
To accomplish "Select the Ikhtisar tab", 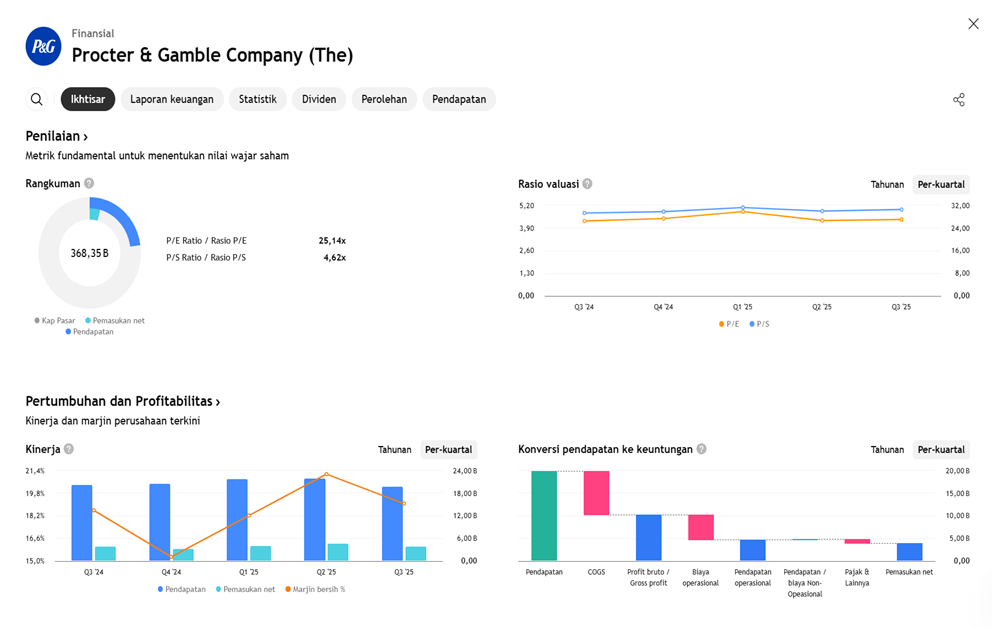I will point(88,99).
